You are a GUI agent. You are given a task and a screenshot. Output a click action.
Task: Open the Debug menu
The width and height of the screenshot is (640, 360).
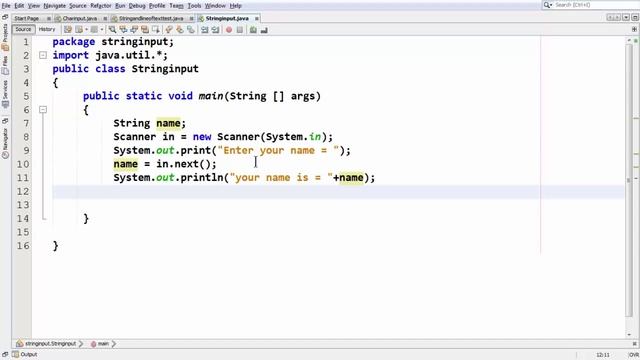[137, 6]
